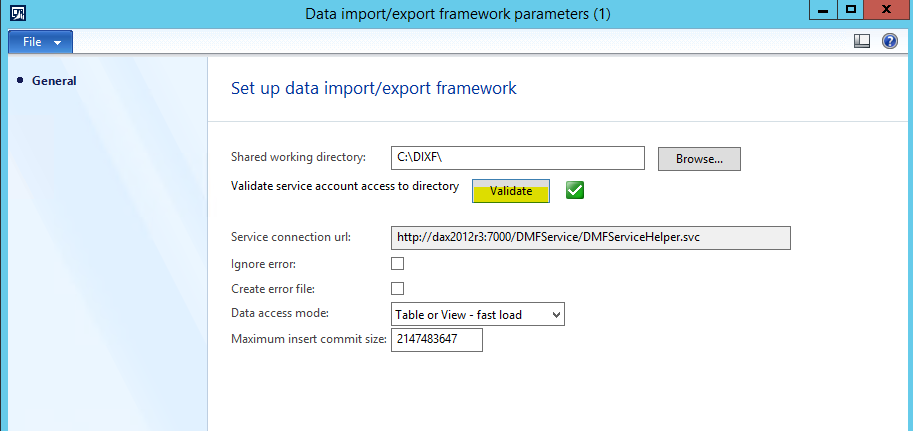Viewport: 913px width, 431px height.
Task: Tick the Create error file checkbox
Action: (397, 289)
